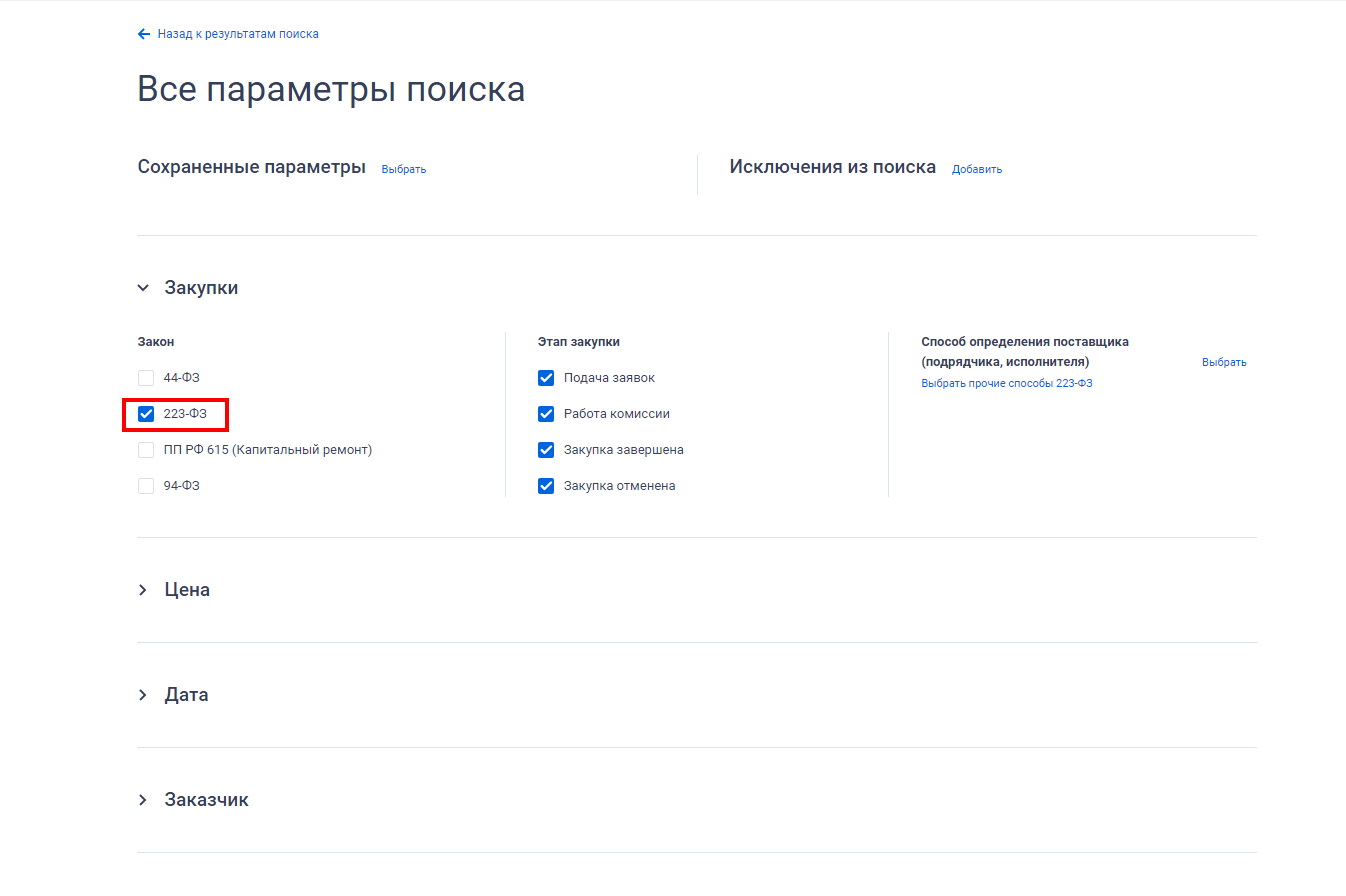Open Назад к результатам поиска link
1346x896 pixels.
coord(238,34)
